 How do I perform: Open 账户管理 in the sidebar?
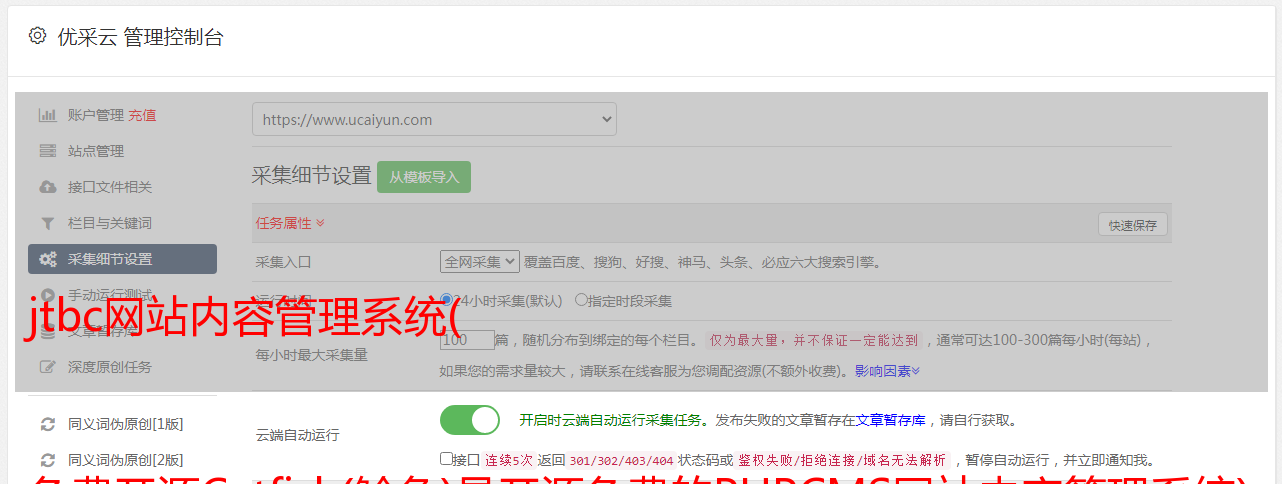(x=96, y=115)
